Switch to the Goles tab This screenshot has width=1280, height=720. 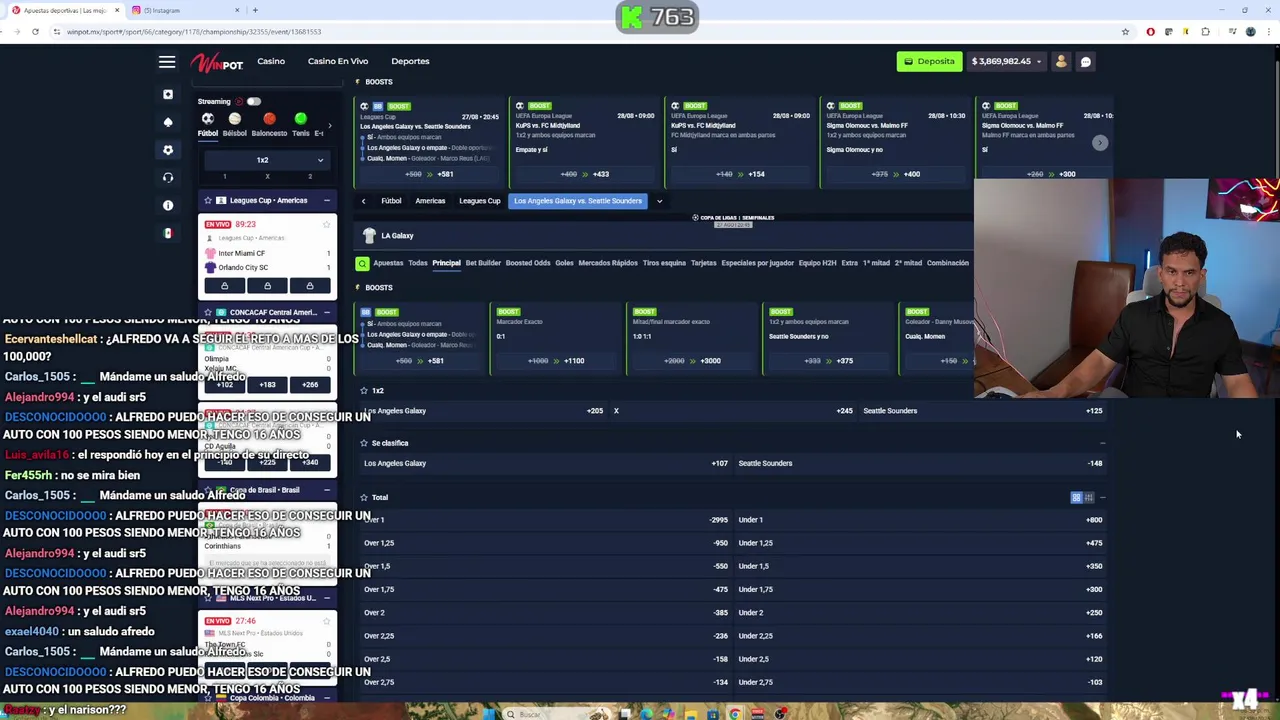click(564, 263)
